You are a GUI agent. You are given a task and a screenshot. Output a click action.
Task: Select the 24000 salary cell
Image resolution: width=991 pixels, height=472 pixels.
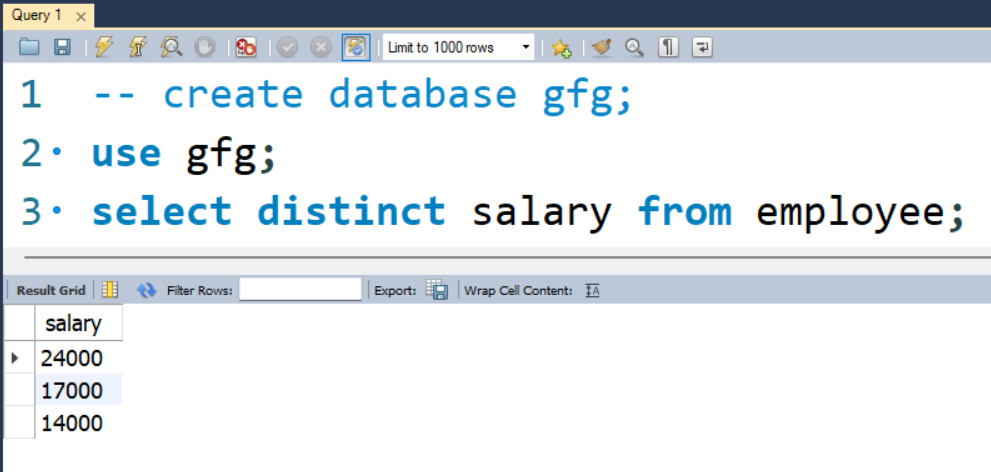(x=78, y=358)
